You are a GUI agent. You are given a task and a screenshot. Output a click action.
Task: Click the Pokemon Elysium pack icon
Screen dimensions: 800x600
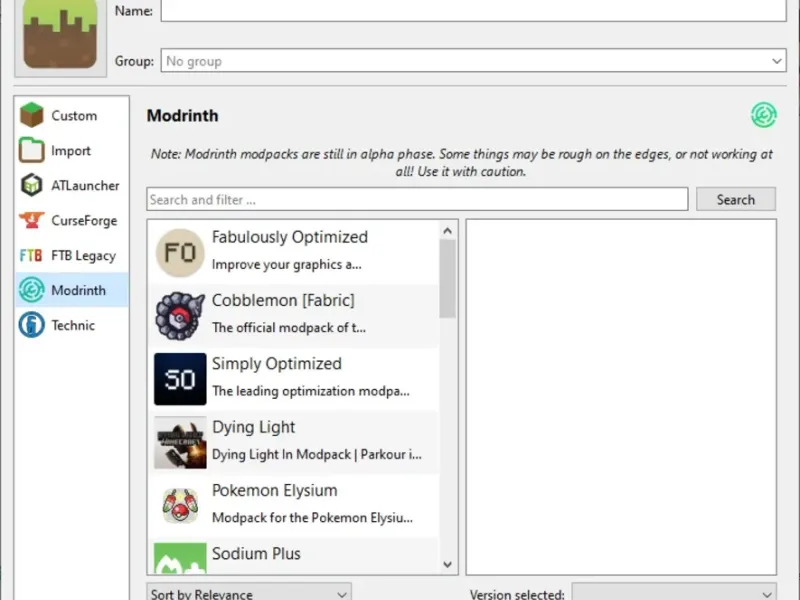point(180,506)
